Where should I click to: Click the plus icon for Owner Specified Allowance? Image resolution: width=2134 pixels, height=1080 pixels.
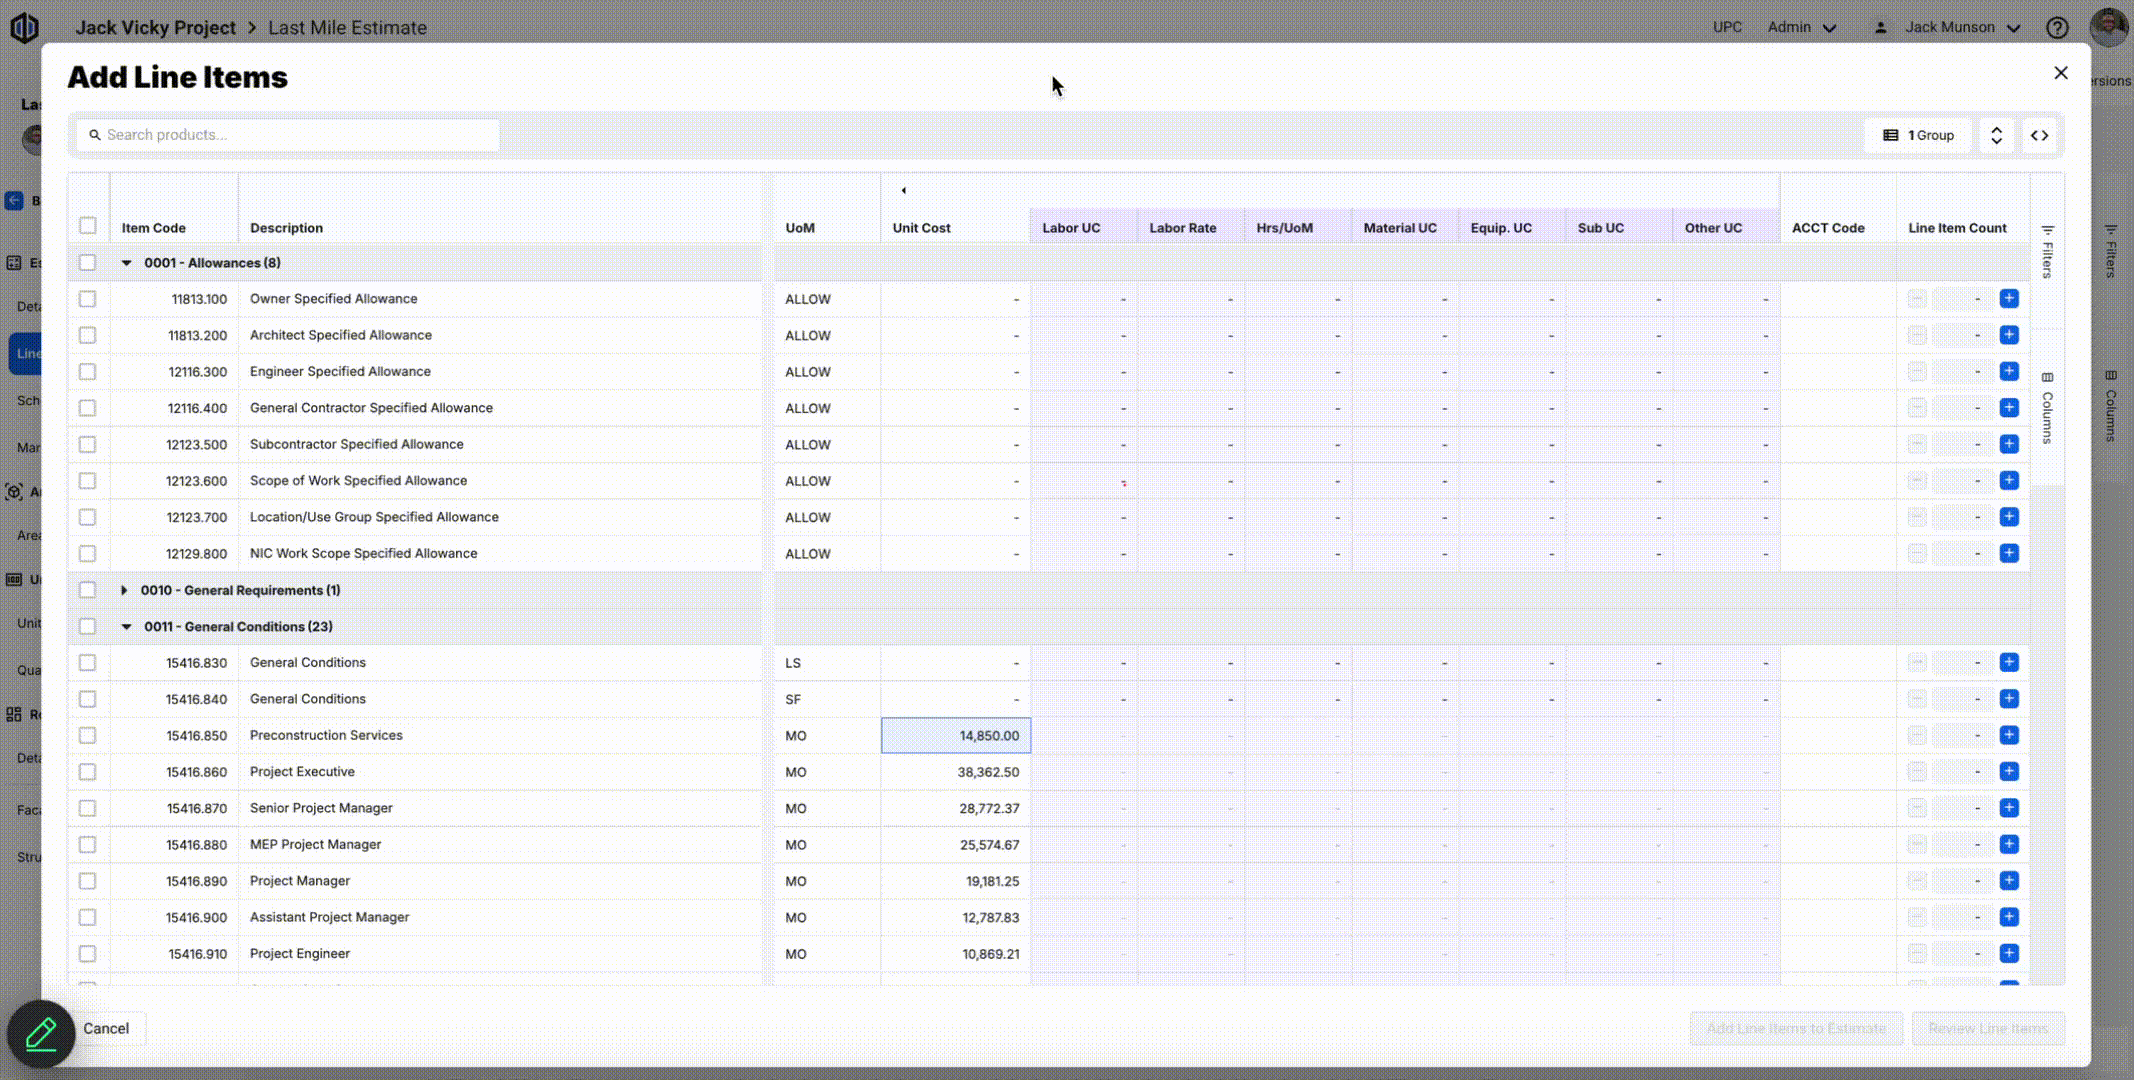point(2008,299)
